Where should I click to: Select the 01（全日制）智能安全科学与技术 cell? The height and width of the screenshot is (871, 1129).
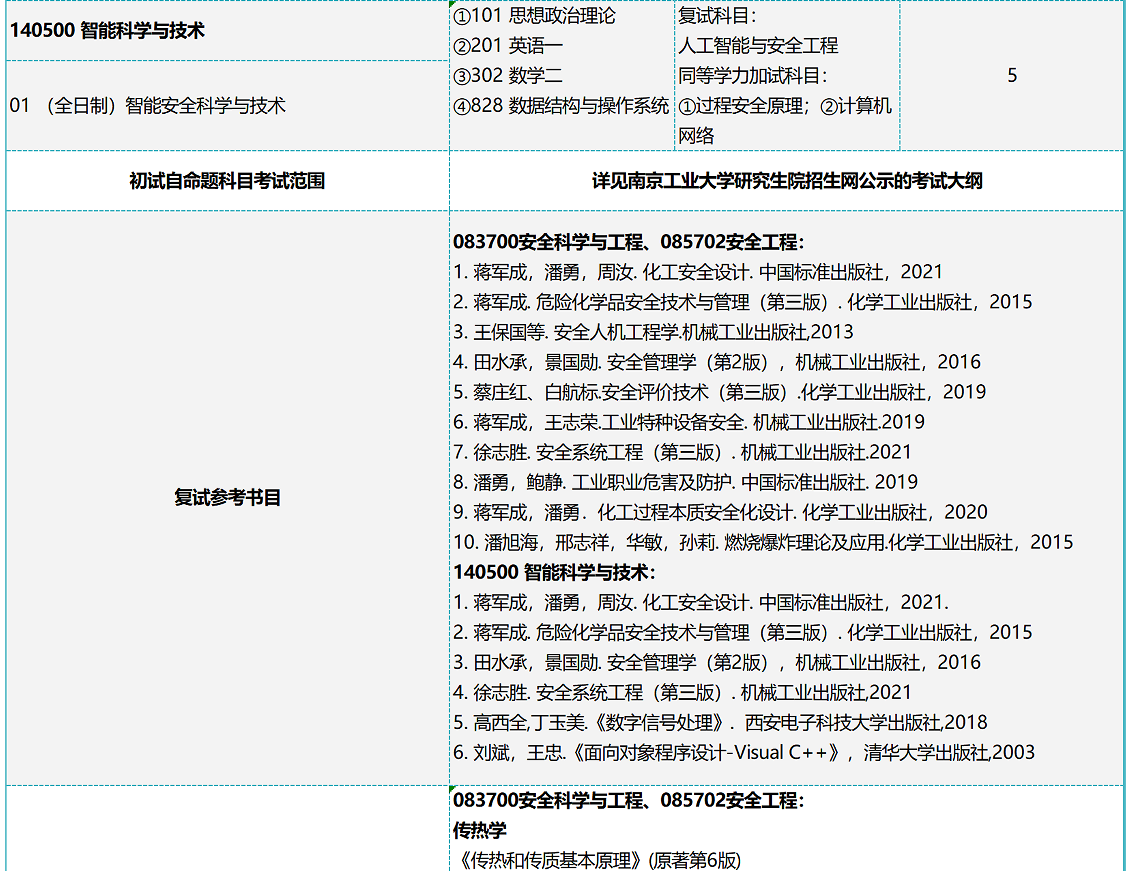pyautogui.click(x=148, y=105)
